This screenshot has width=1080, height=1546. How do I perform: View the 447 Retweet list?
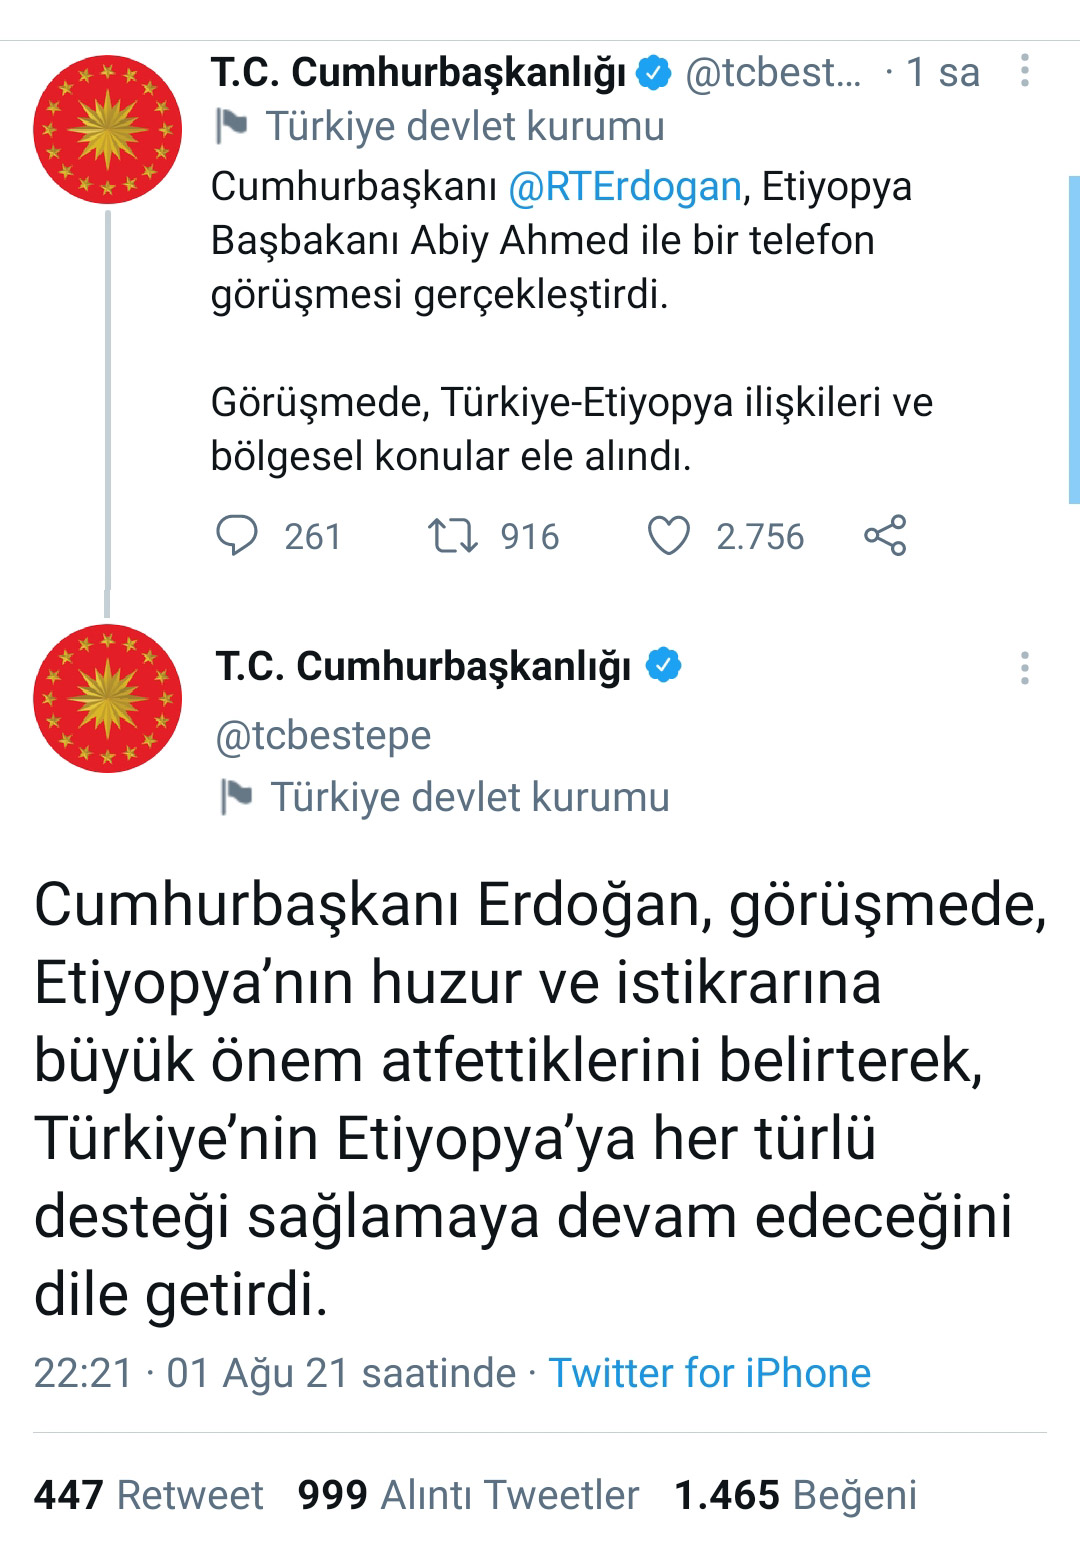click(148, 1495)
